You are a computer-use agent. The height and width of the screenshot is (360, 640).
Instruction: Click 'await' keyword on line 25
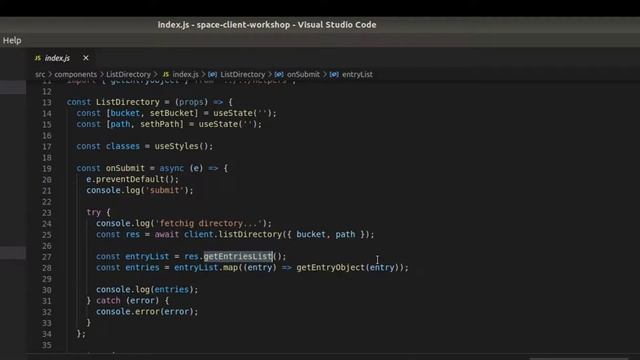click(167, 234)
